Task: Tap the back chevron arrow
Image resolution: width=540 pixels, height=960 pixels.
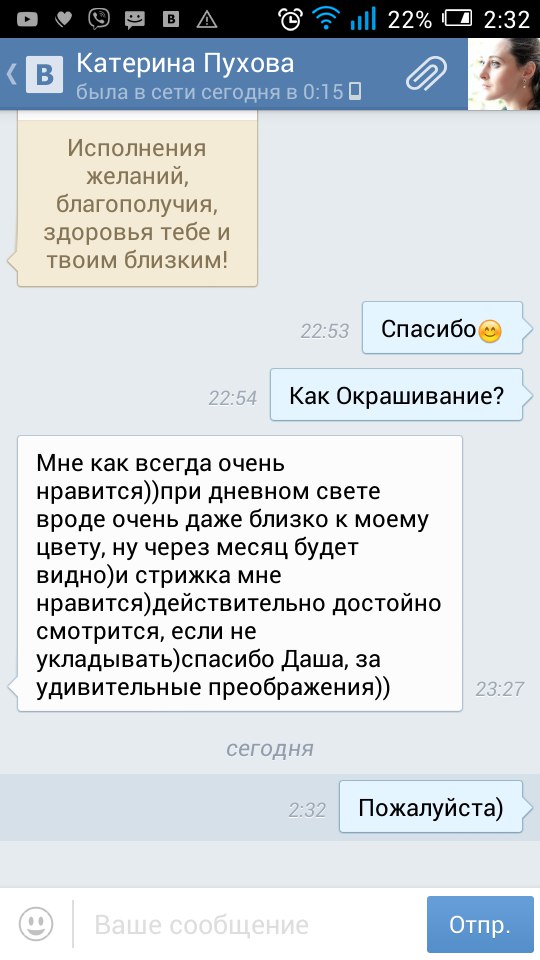Action: click(11, 74)
